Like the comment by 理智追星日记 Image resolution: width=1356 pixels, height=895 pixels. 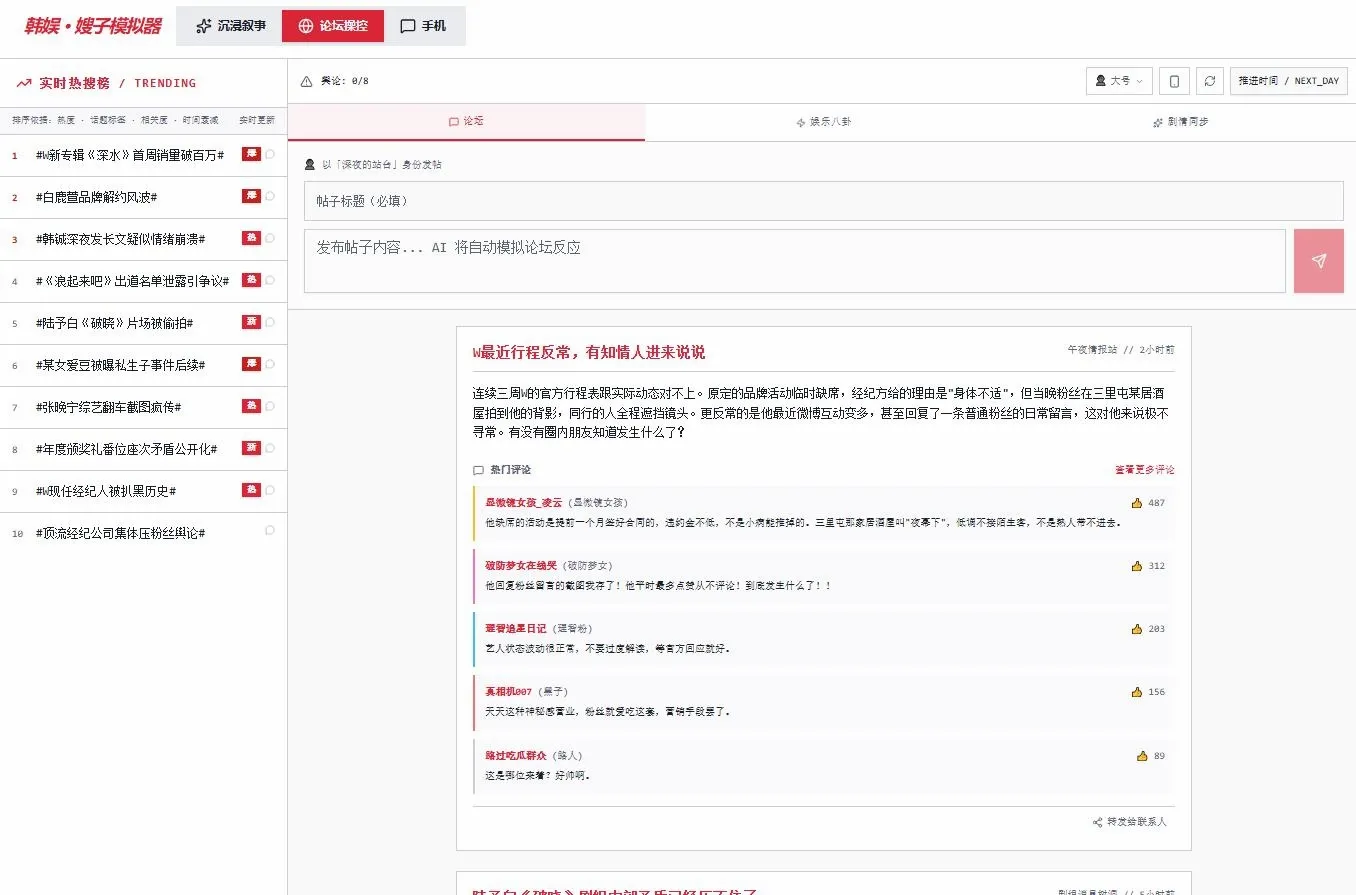(x=1136, y=629)
